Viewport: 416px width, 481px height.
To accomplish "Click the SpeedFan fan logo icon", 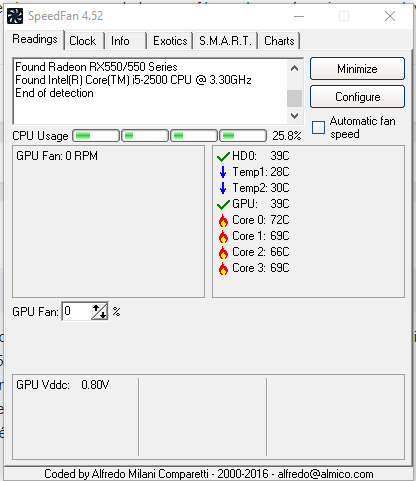I will [15, 16].
